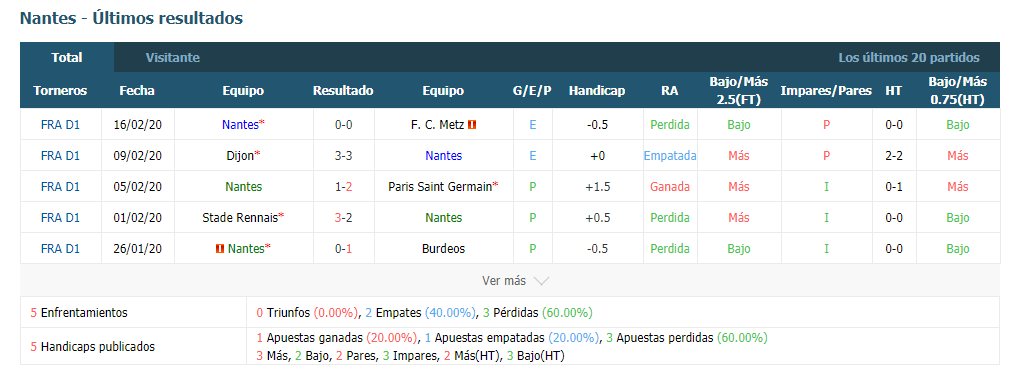Click the Handicap column header
The image size is (1014, 369).
[597, 91]
